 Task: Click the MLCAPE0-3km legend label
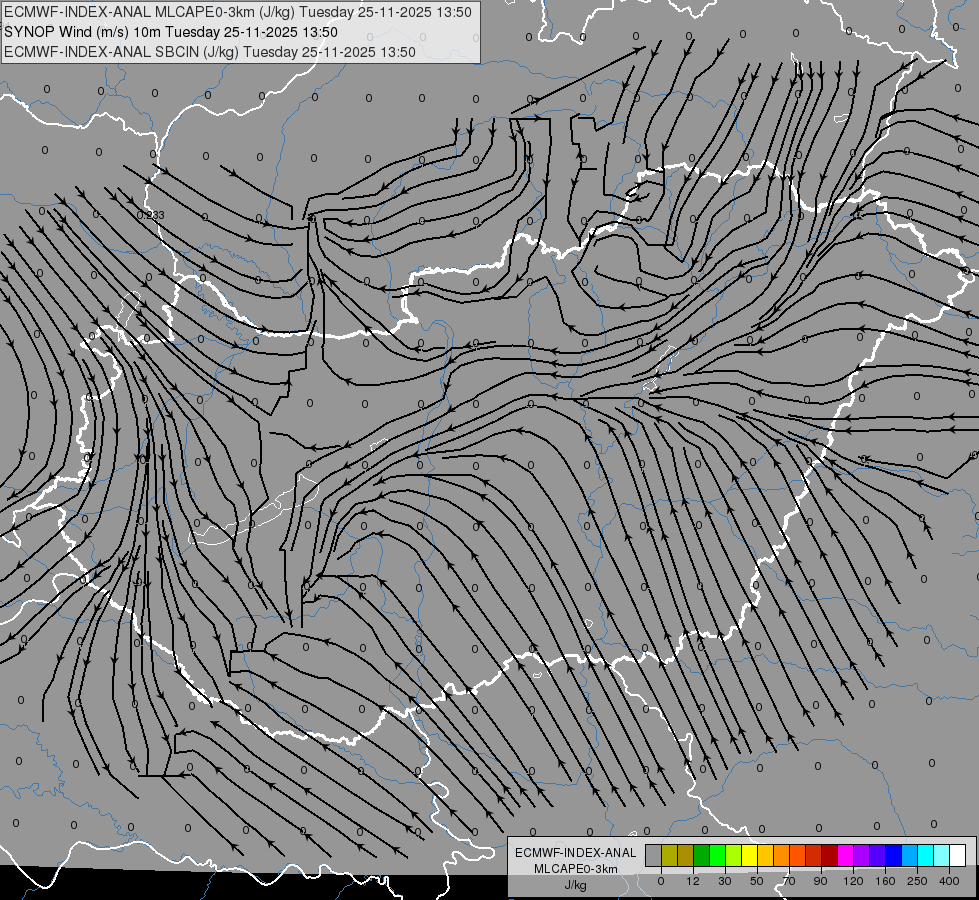pos(576,869)
